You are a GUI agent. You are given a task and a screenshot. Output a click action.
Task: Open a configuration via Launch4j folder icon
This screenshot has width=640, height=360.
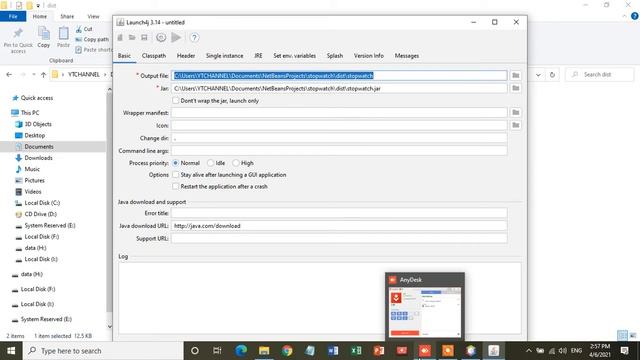(x=132, y=38)
